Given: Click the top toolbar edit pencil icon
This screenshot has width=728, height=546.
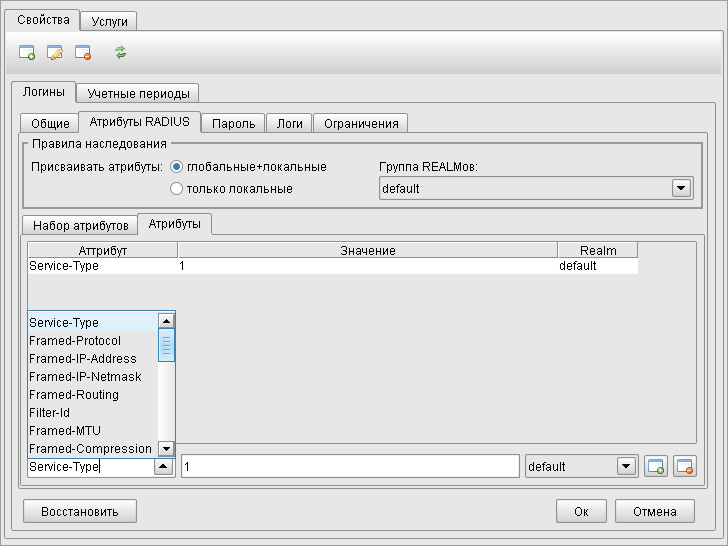Looking at the screenshot, I should pos(55,53).
